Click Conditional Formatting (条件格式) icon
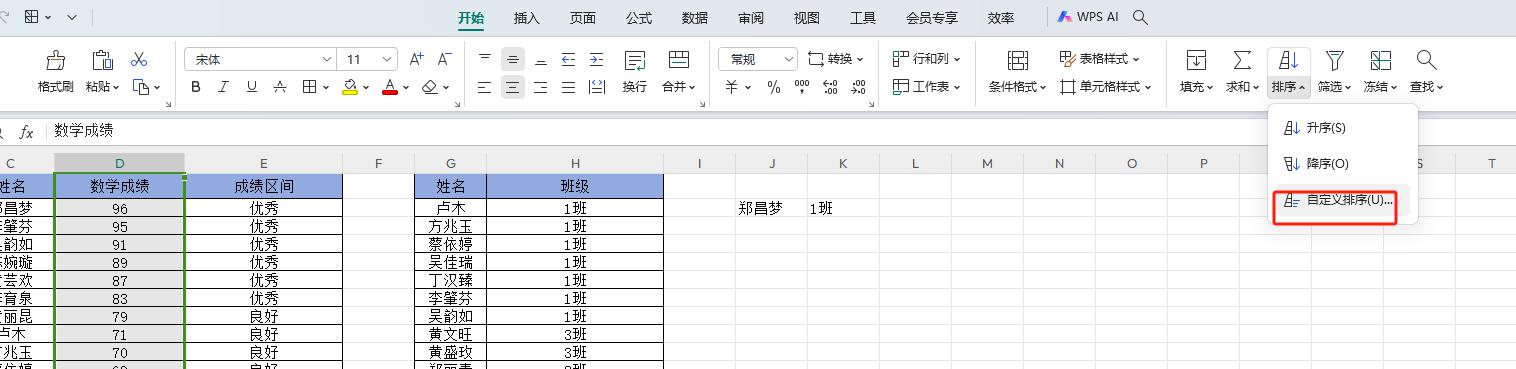 coord(1018,60)
